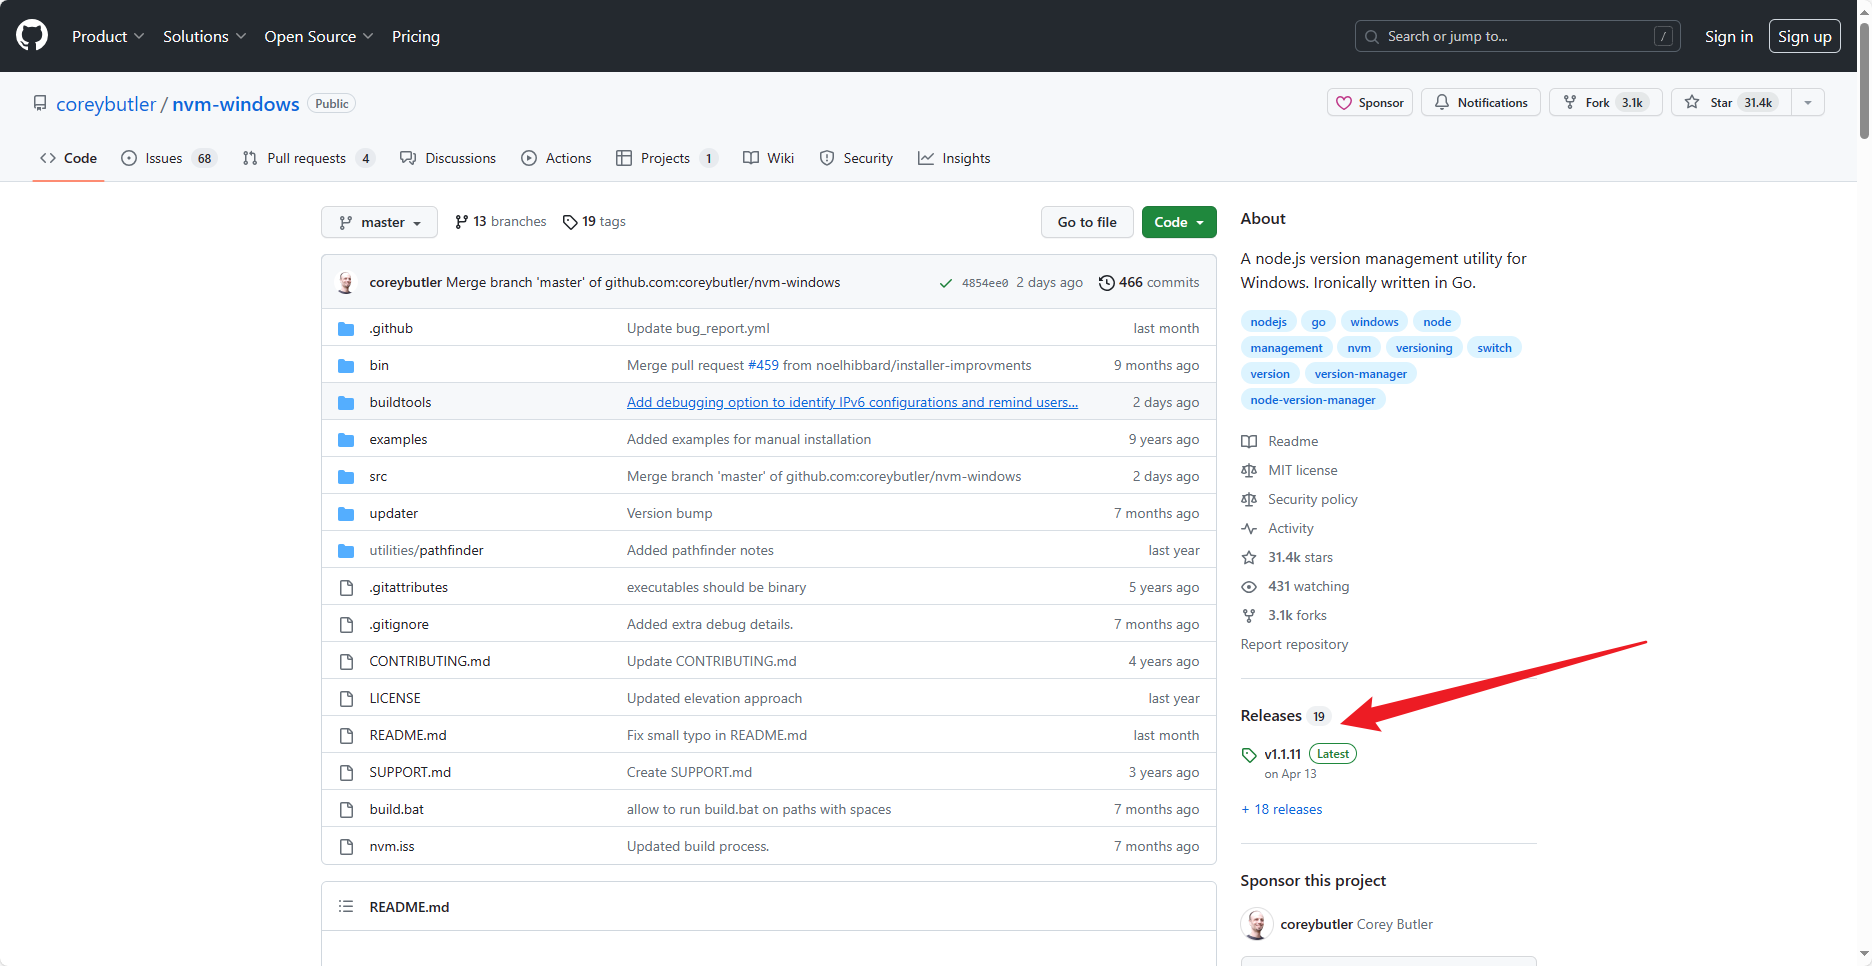Fork the repository
This screenshot has width=1872, height=966.
pyautogui.click(x=1605, y=102)
